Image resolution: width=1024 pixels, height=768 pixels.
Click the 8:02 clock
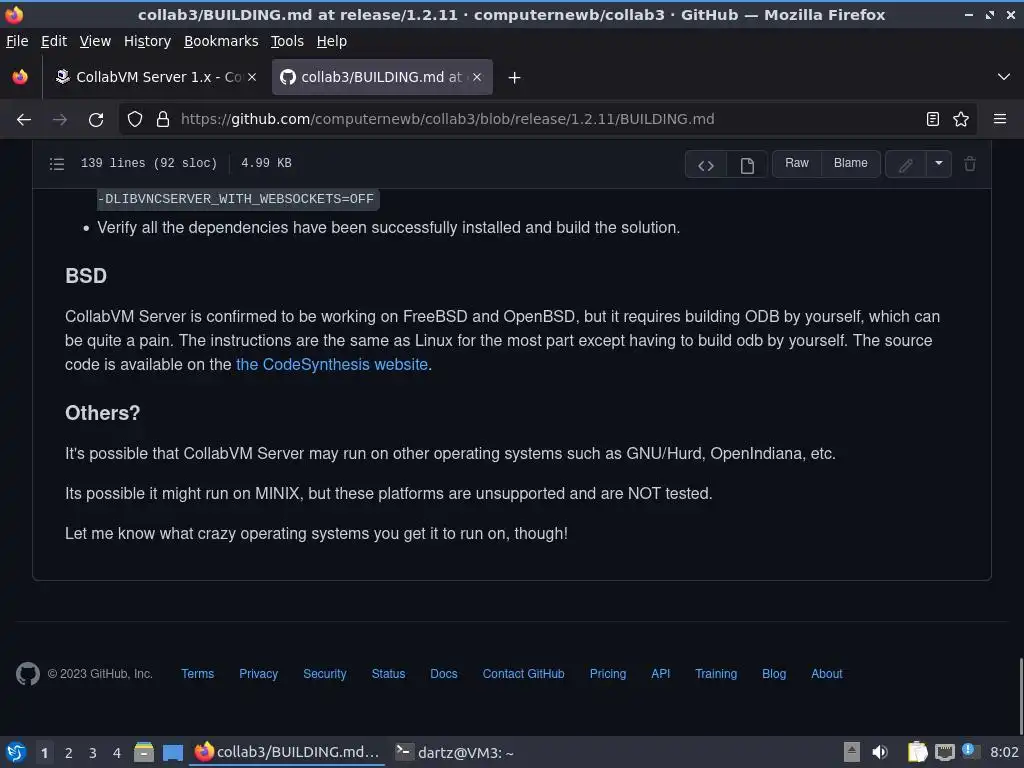pos(1004,752)
